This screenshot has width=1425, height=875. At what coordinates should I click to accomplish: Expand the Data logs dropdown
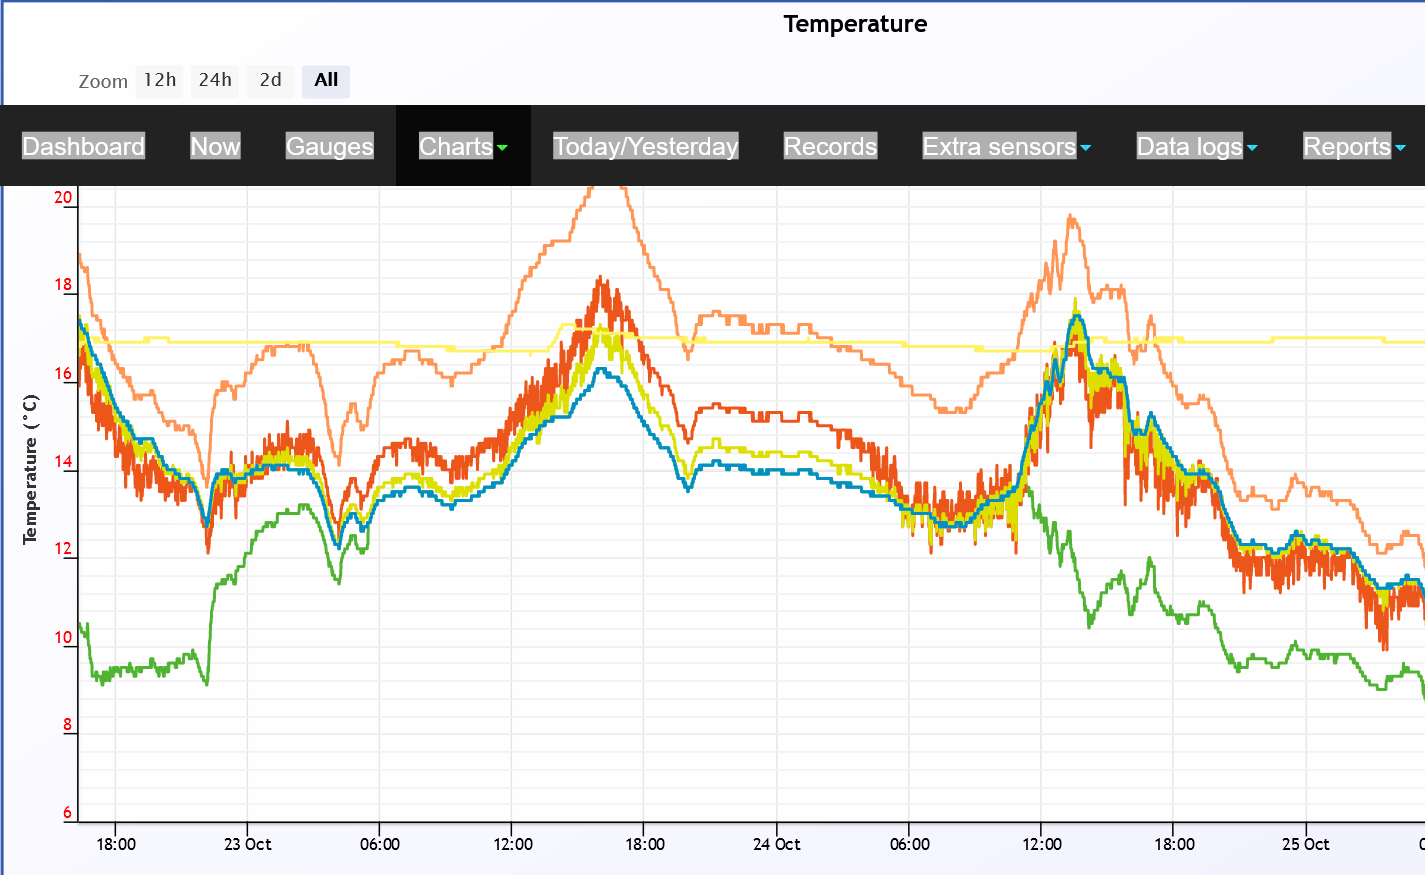[1196, 146]
